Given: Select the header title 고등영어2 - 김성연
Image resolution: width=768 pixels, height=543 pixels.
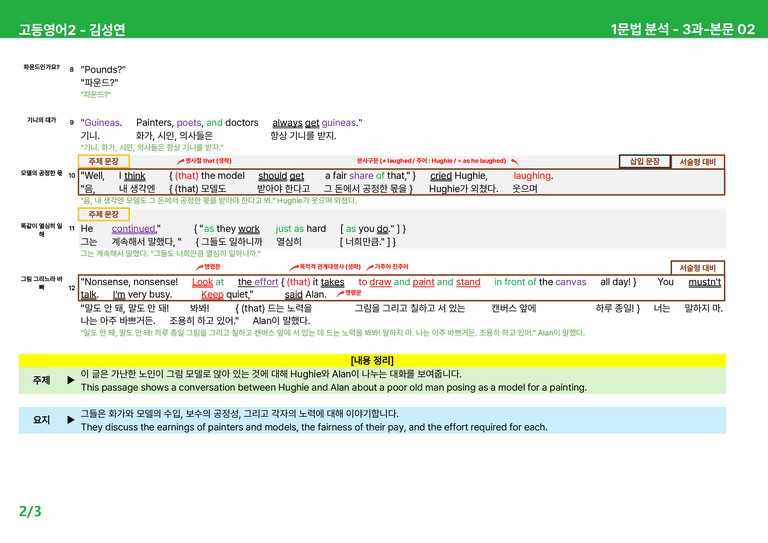Looking at the screenshot, I should 72,29.
